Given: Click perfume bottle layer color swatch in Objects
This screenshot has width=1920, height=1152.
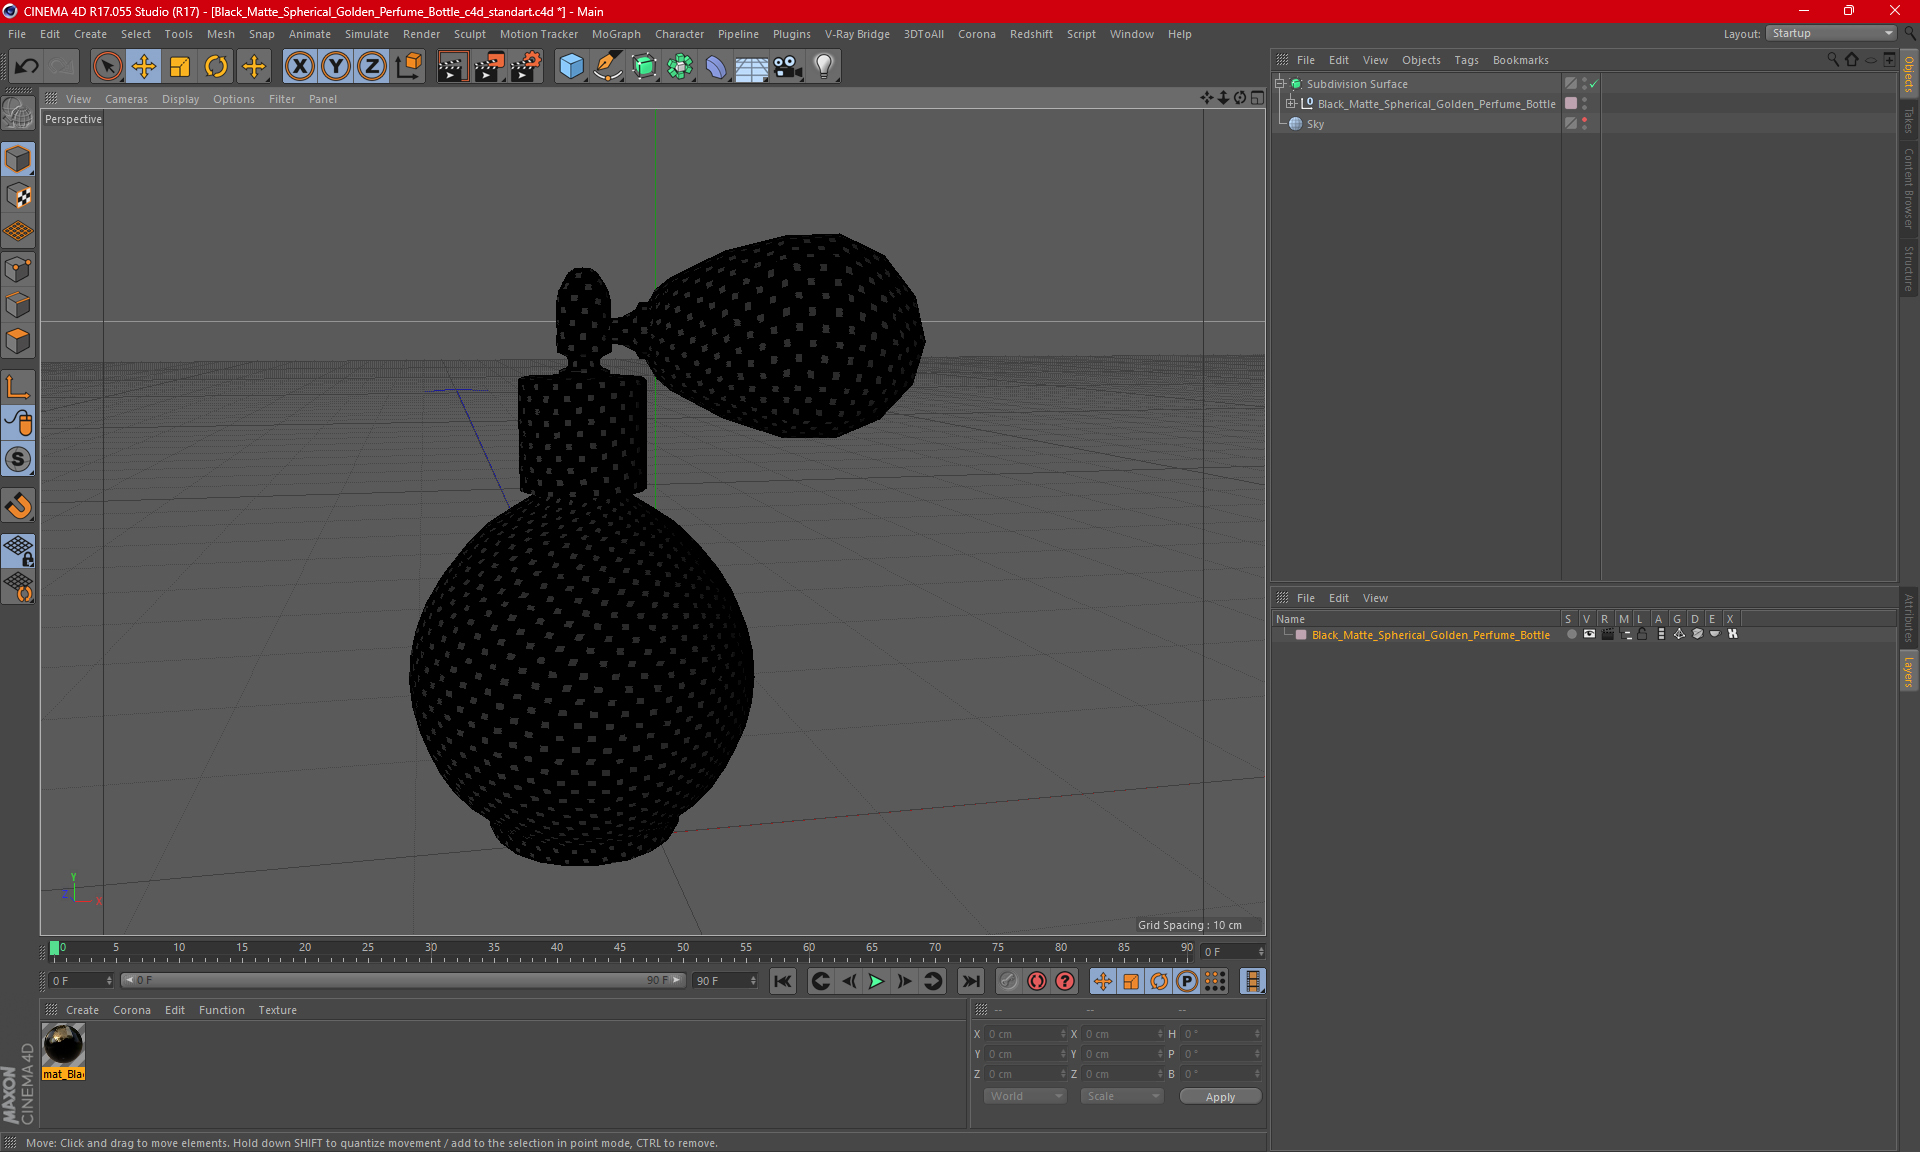Looking at the screenshot, I should point(1571,104).
